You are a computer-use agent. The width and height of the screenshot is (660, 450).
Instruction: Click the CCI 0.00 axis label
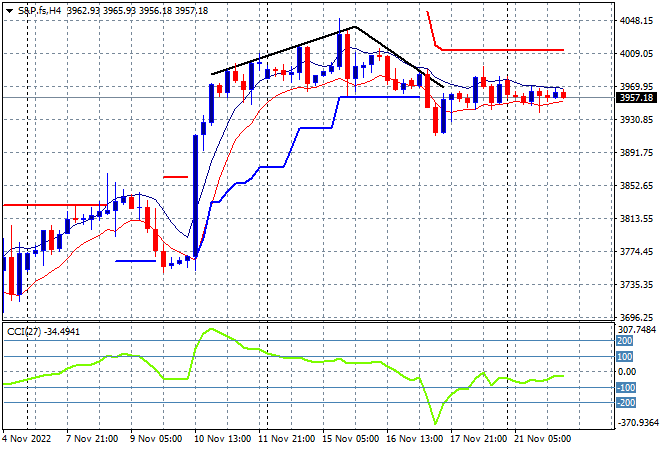[627, 372]
